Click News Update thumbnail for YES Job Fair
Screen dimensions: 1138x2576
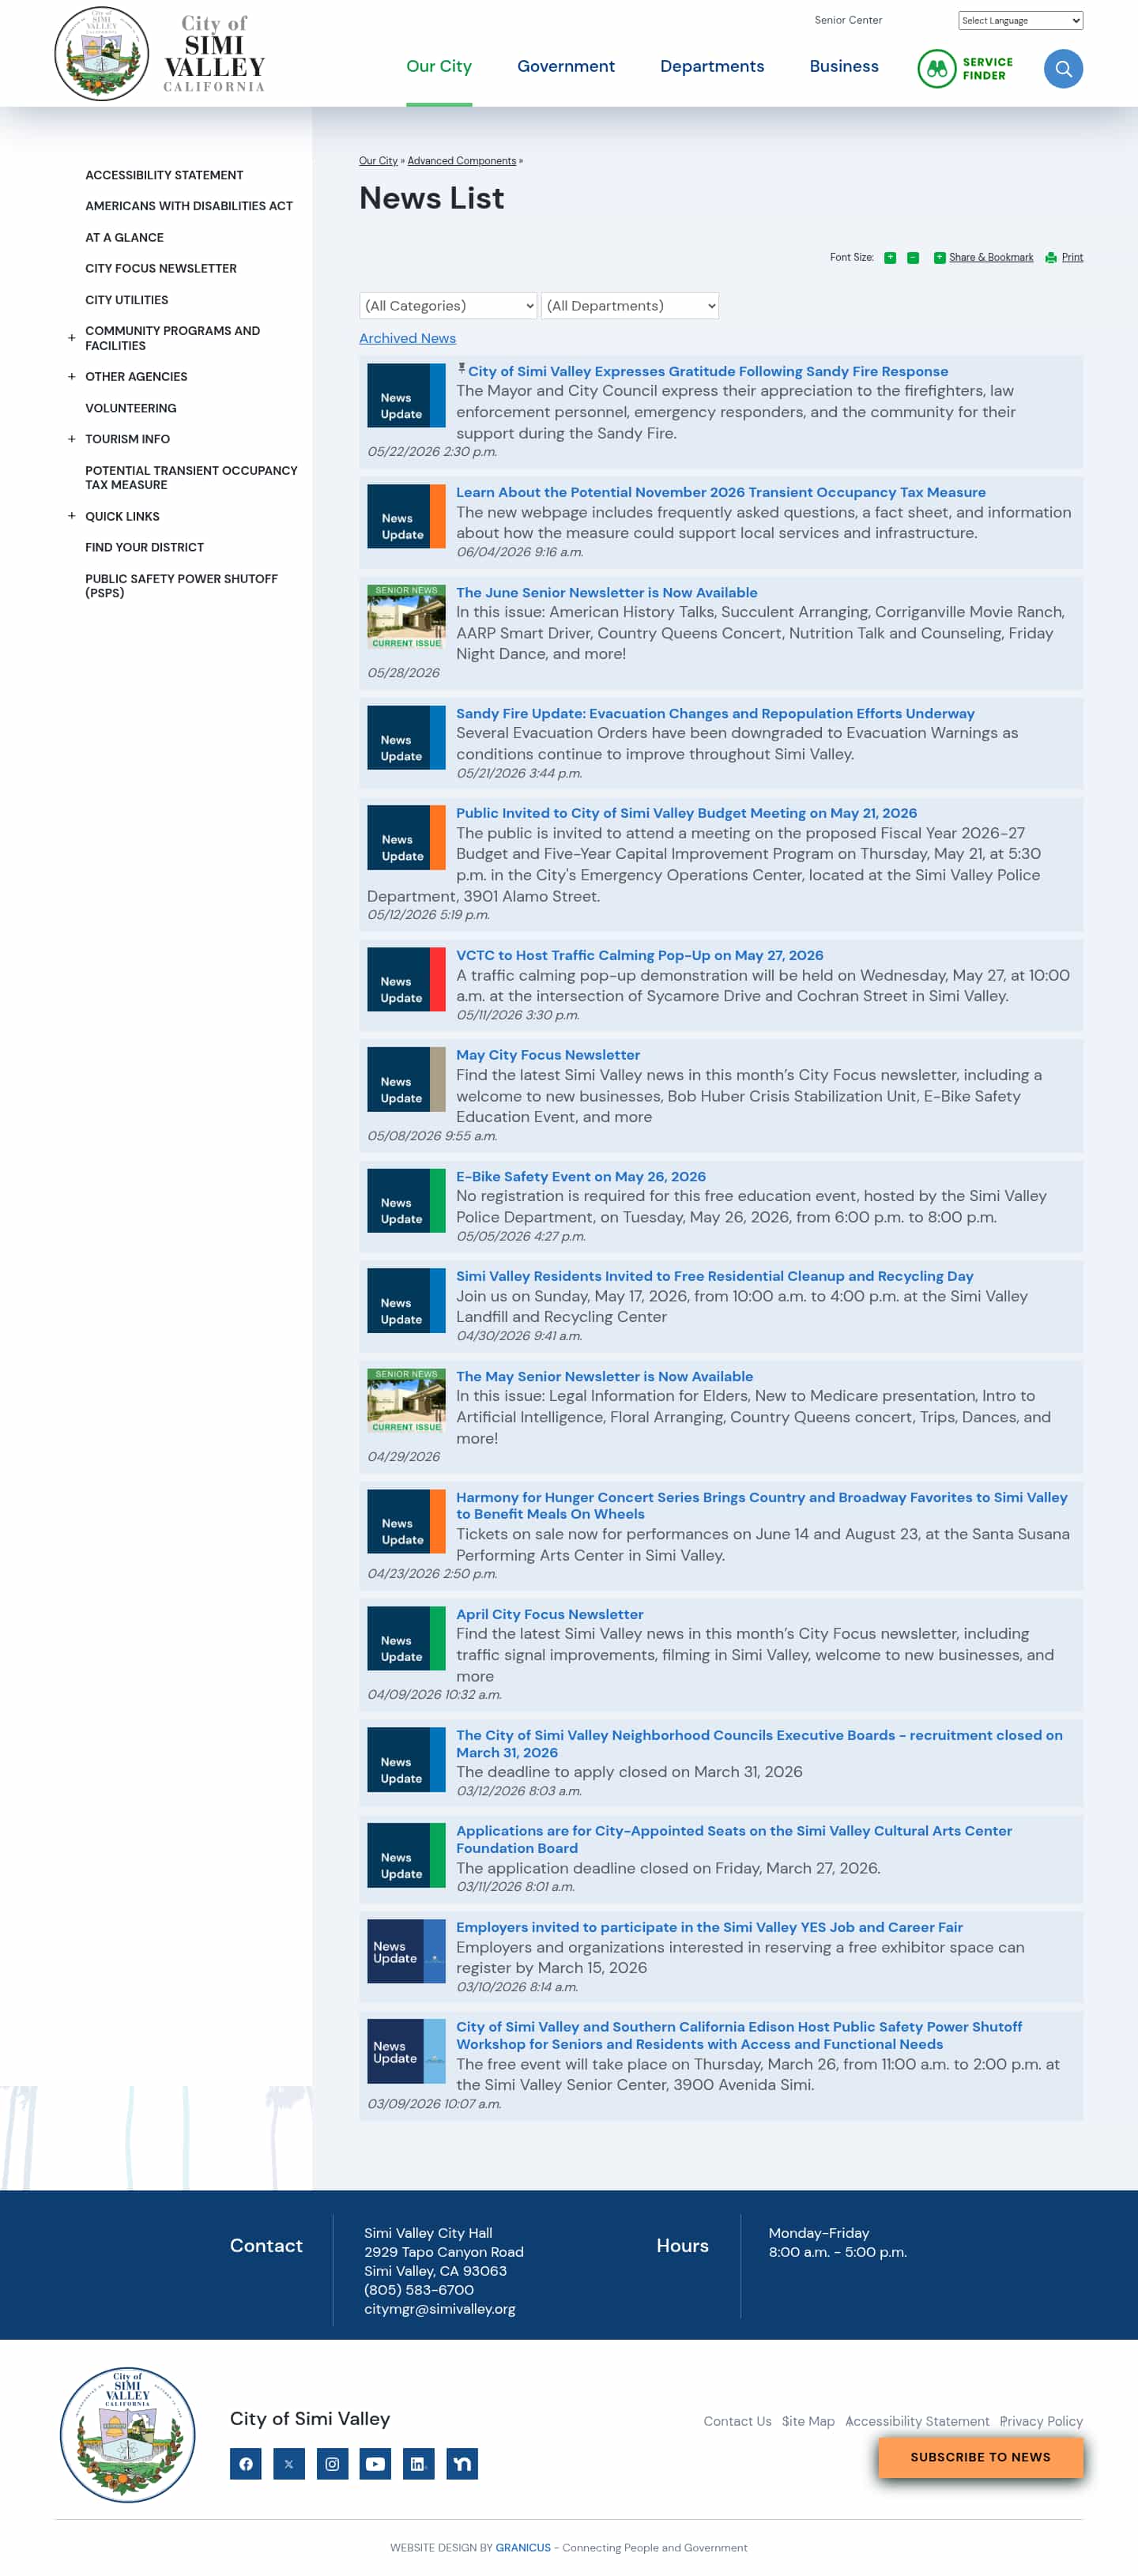click(406, 1952)
